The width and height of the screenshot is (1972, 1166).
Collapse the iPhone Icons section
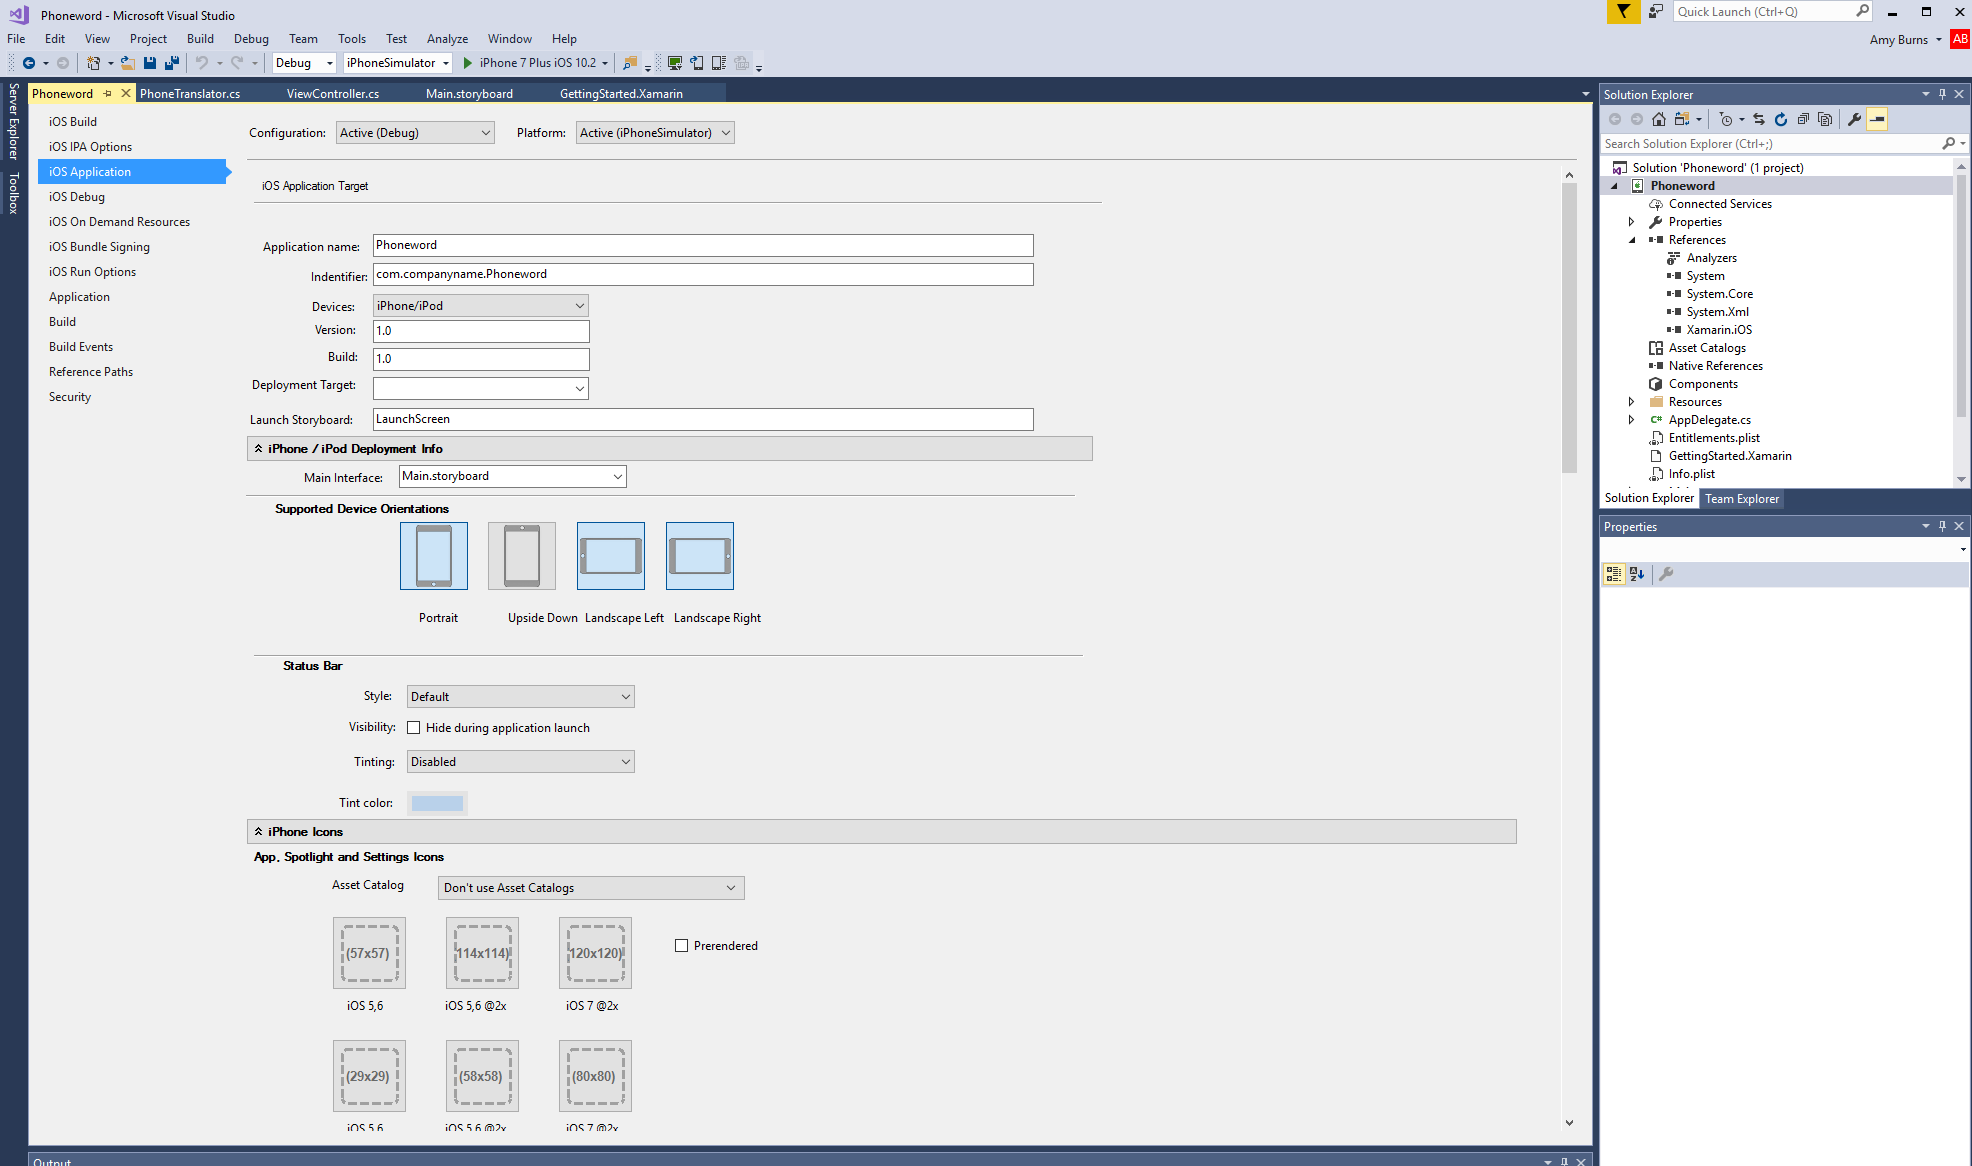tap(258, 832)
